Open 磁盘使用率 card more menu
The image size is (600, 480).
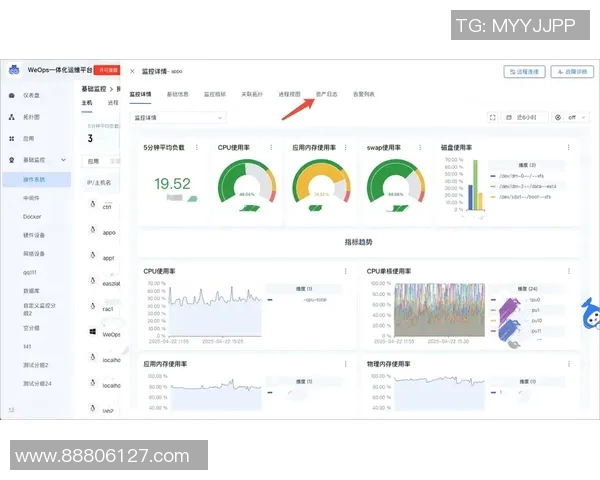[569, 147]
